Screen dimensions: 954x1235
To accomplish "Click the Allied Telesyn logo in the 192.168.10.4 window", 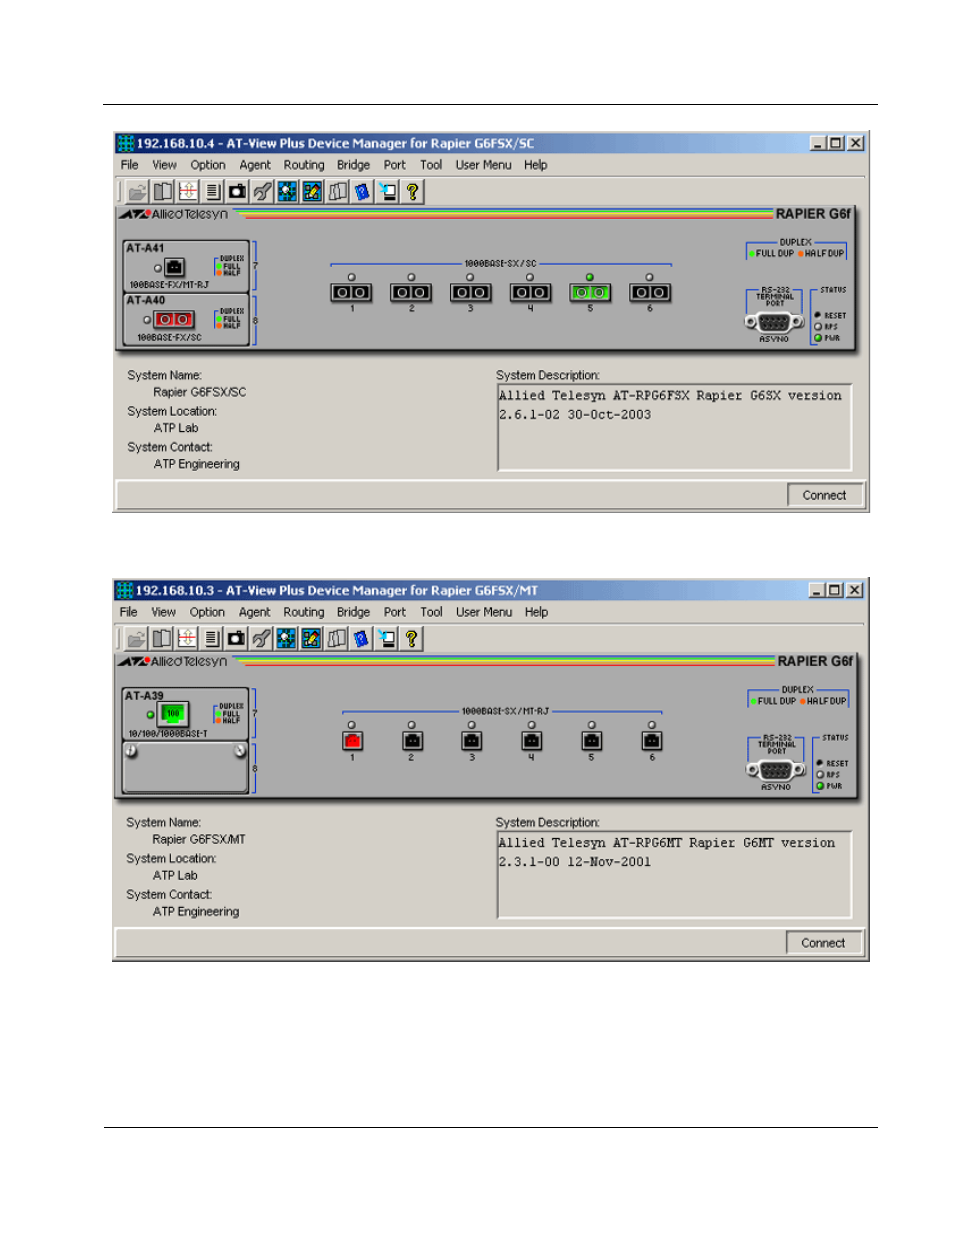I will coord(174,214).
